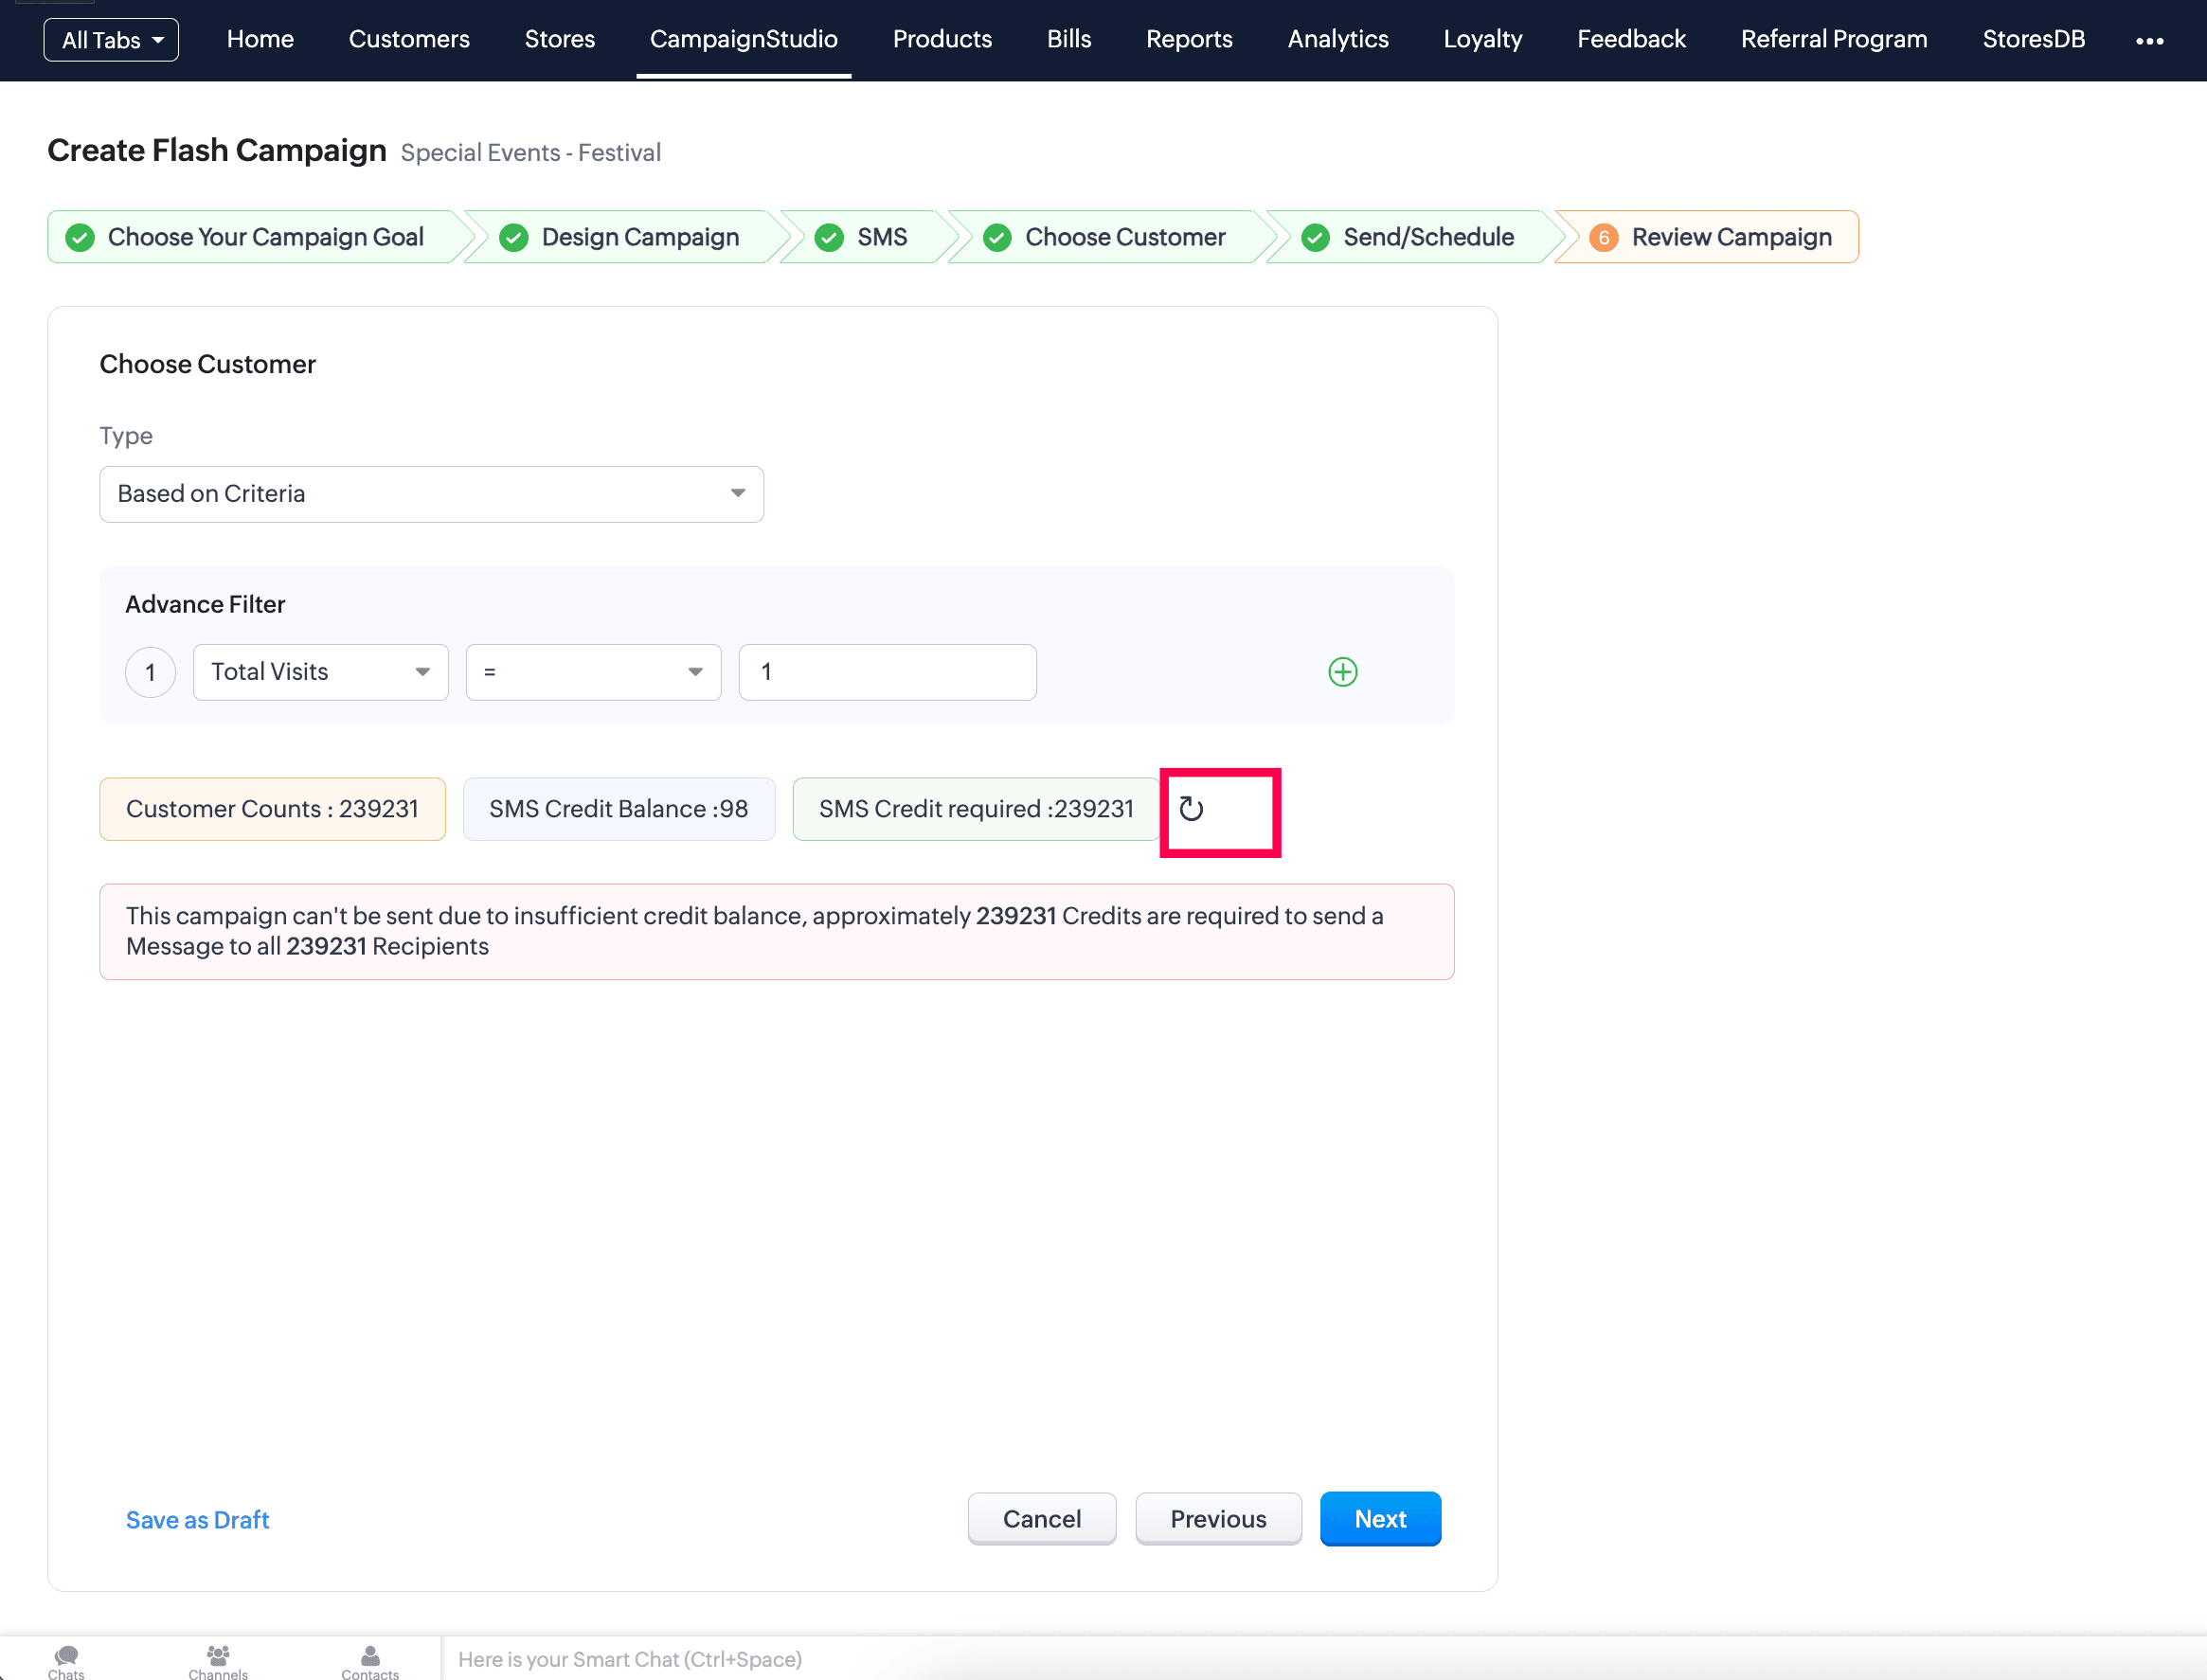Viewport: 2207px width, 1680px height.
Task: Open the more tabs ellipsis menu
Action: (x=2149, y=40)
